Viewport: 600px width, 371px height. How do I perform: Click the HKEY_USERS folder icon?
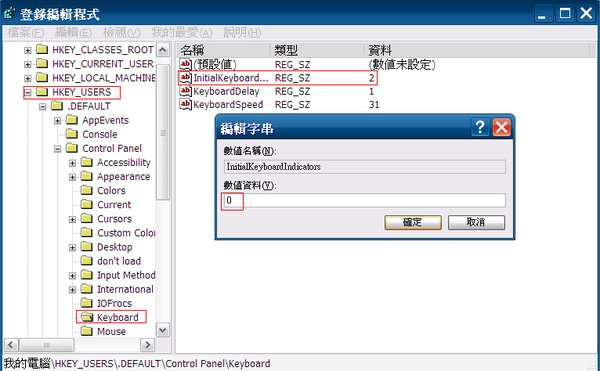coord(42,92)
